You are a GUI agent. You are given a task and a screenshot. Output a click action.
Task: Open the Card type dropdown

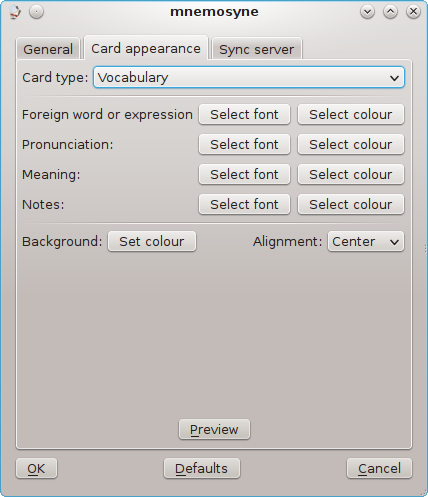click(x=249, y=77)
